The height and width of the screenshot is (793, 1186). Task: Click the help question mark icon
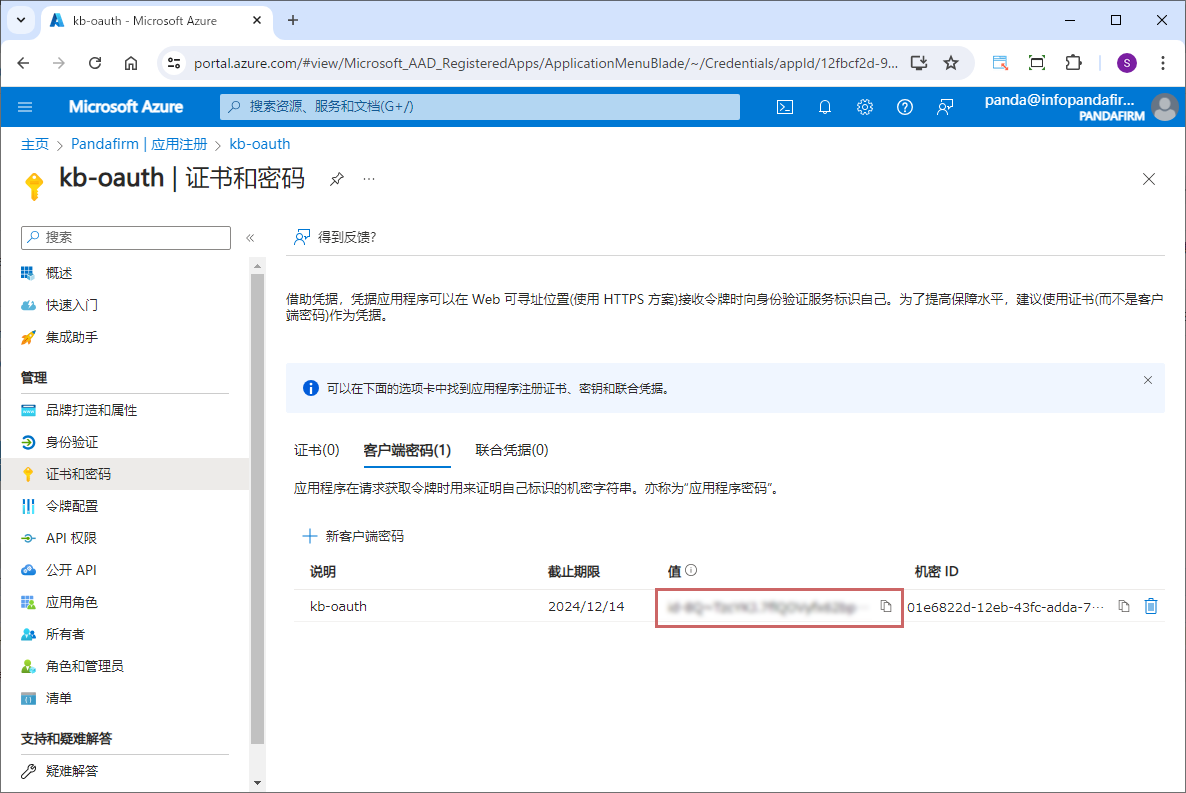[905, 107]
